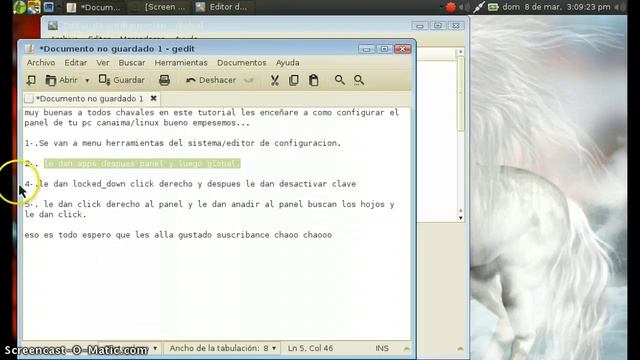Open the Archivo menu
The width and height of the screenshot is (640, 360).
tap(41, 62)
